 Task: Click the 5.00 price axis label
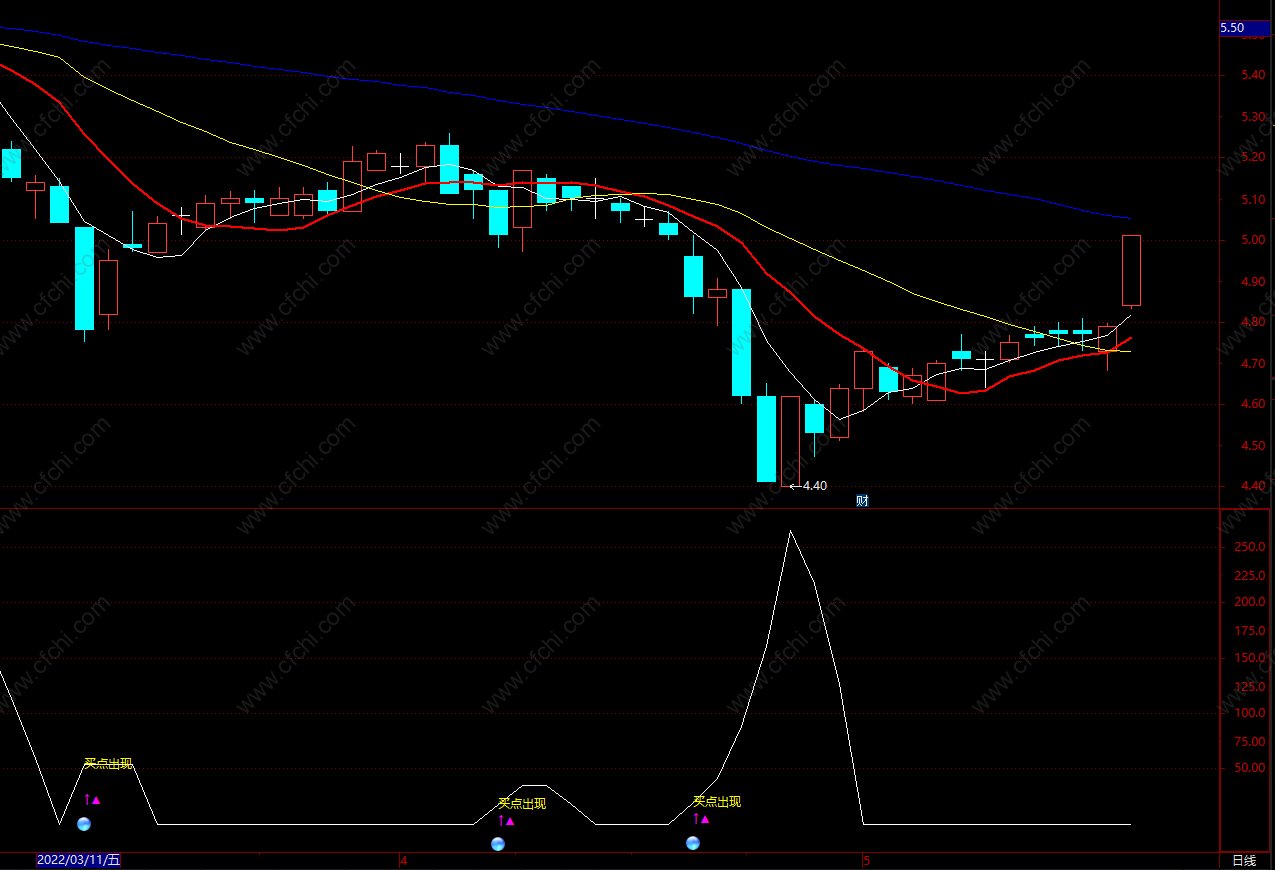tap(1253, 240)
